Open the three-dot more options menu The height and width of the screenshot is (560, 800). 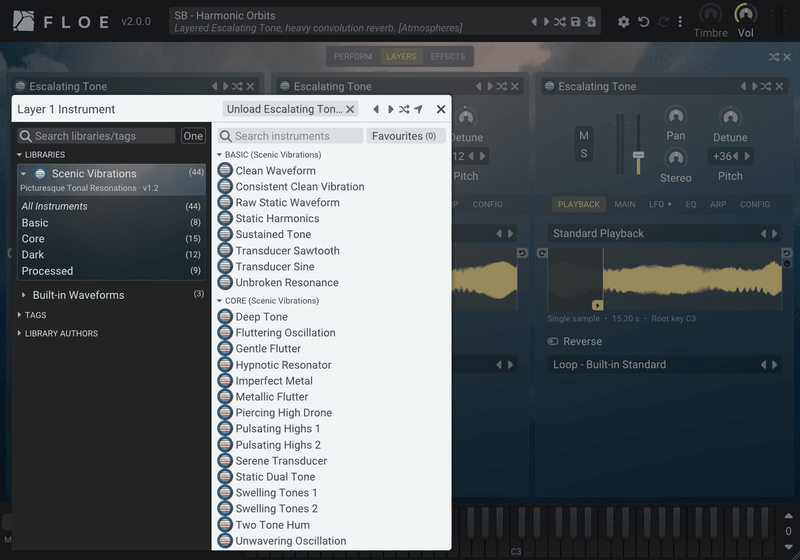(680, 22)
